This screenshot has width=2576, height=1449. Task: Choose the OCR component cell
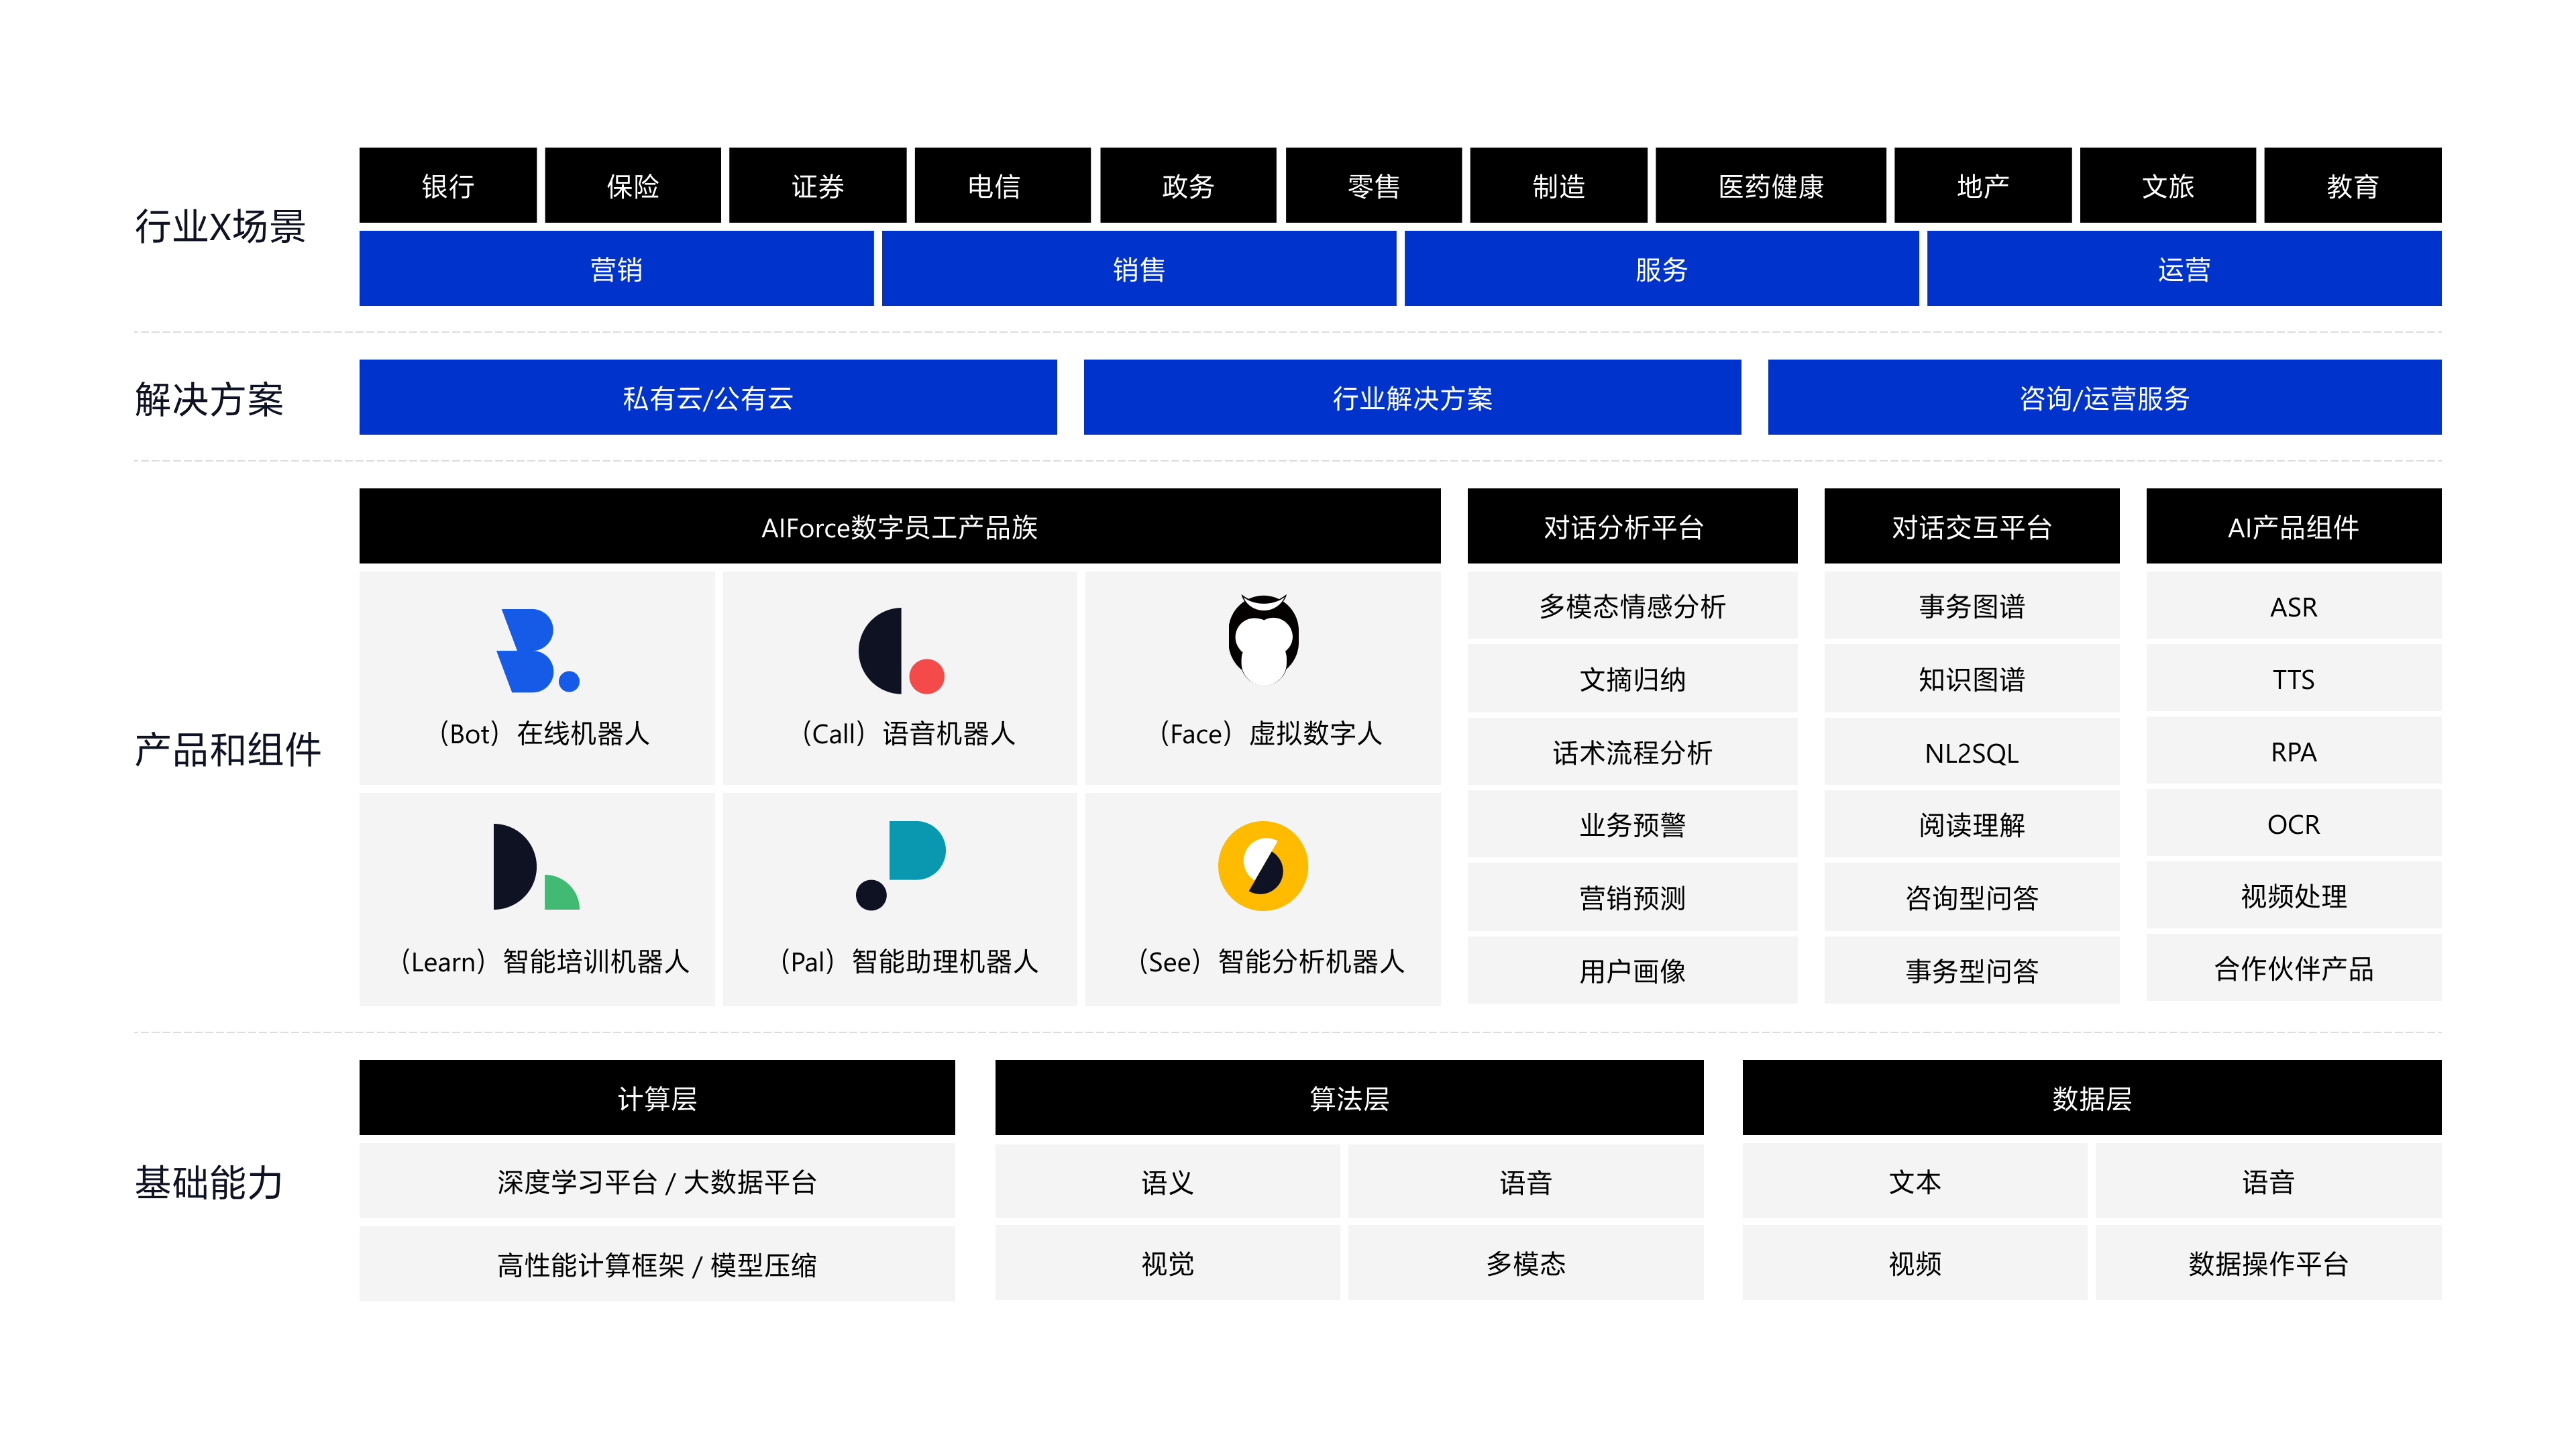pos(2292,824)
